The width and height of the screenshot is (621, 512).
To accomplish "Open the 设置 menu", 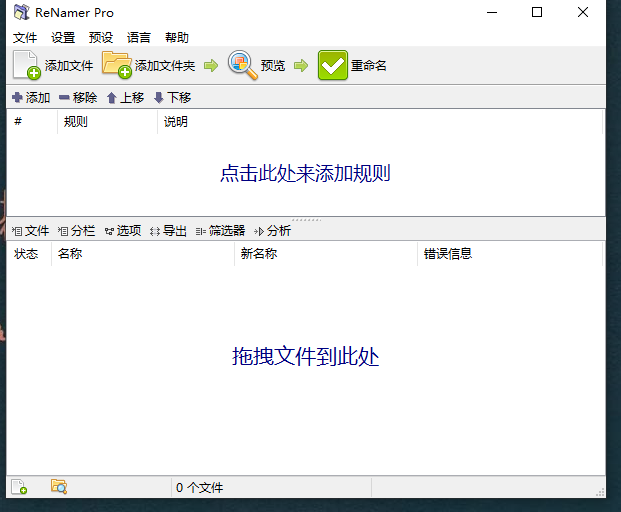I will 63,38.
